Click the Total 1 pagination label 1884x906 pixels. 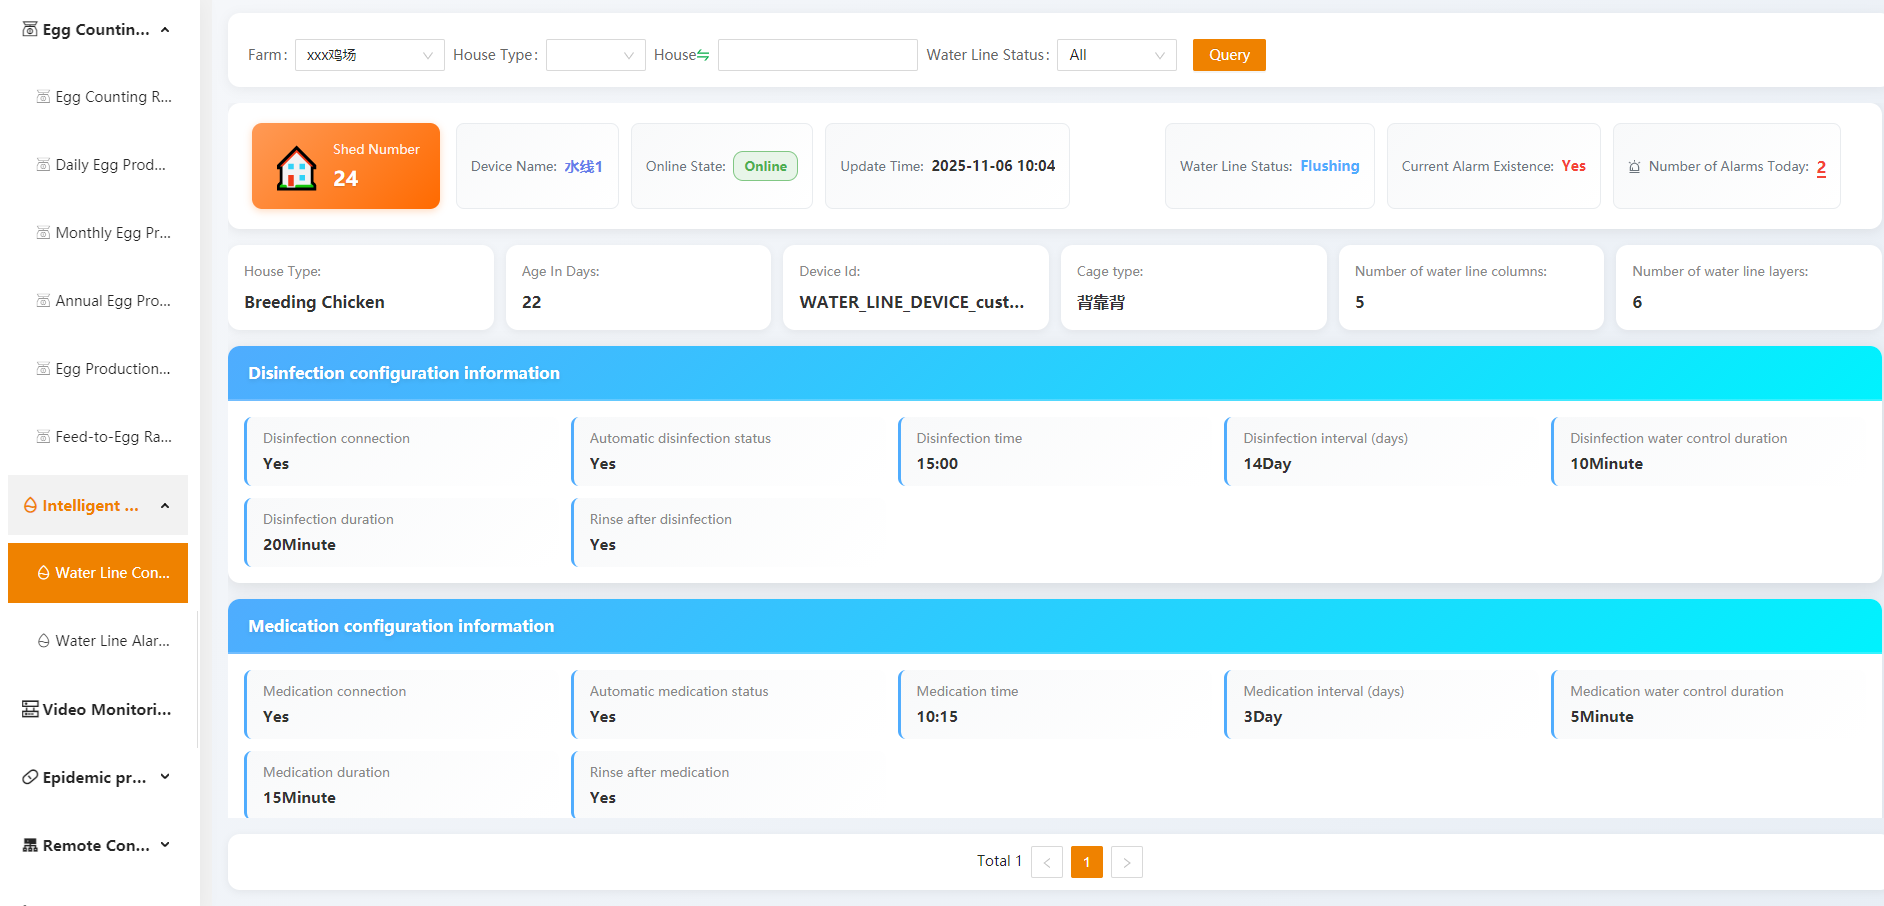coord(999,861)
